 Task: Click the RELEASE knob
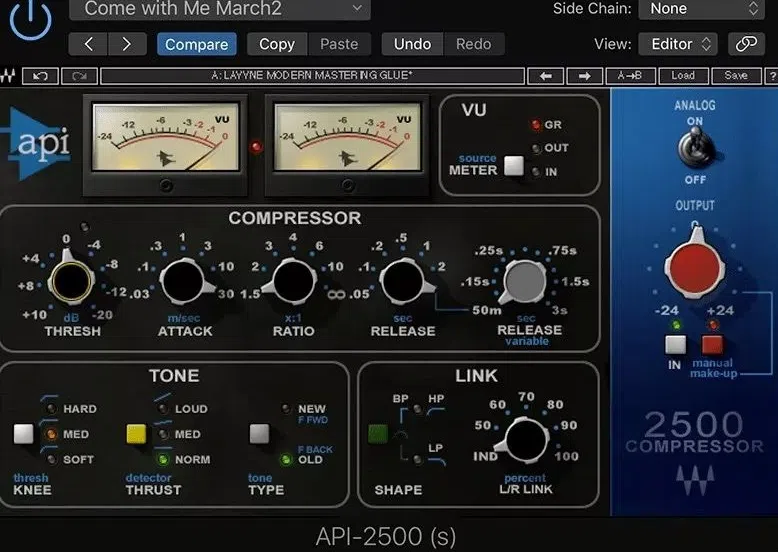pyautogui.click(x=403, y=281)
